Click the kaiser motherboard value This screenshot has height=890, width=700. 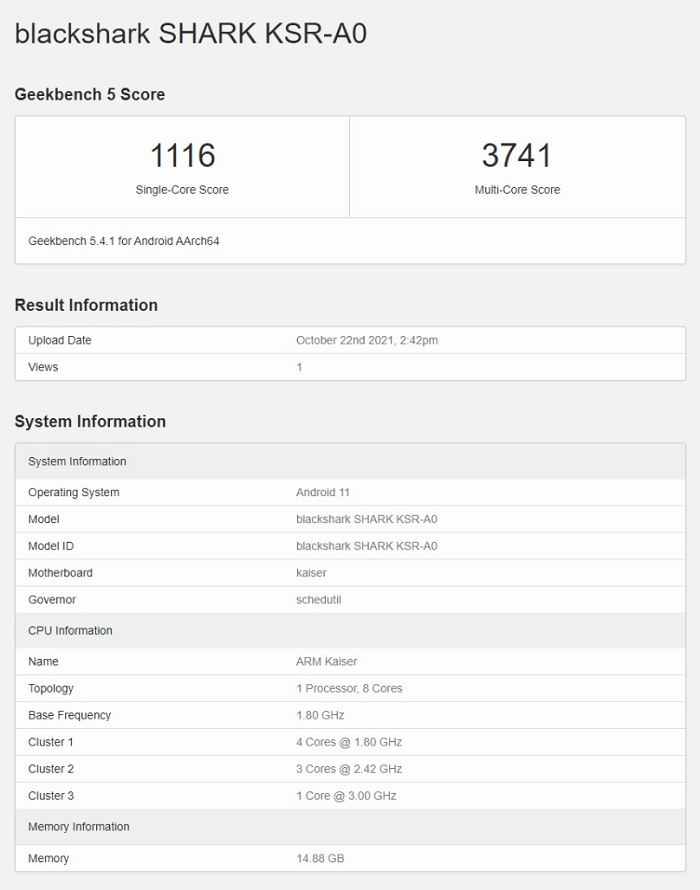311,573
